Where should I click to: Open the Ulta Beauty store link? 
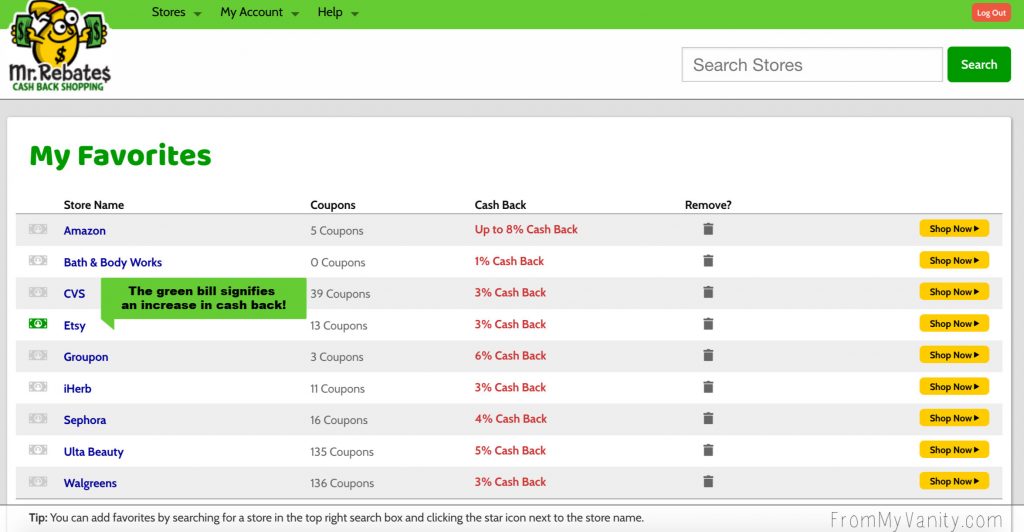click(x=93, y=452)
